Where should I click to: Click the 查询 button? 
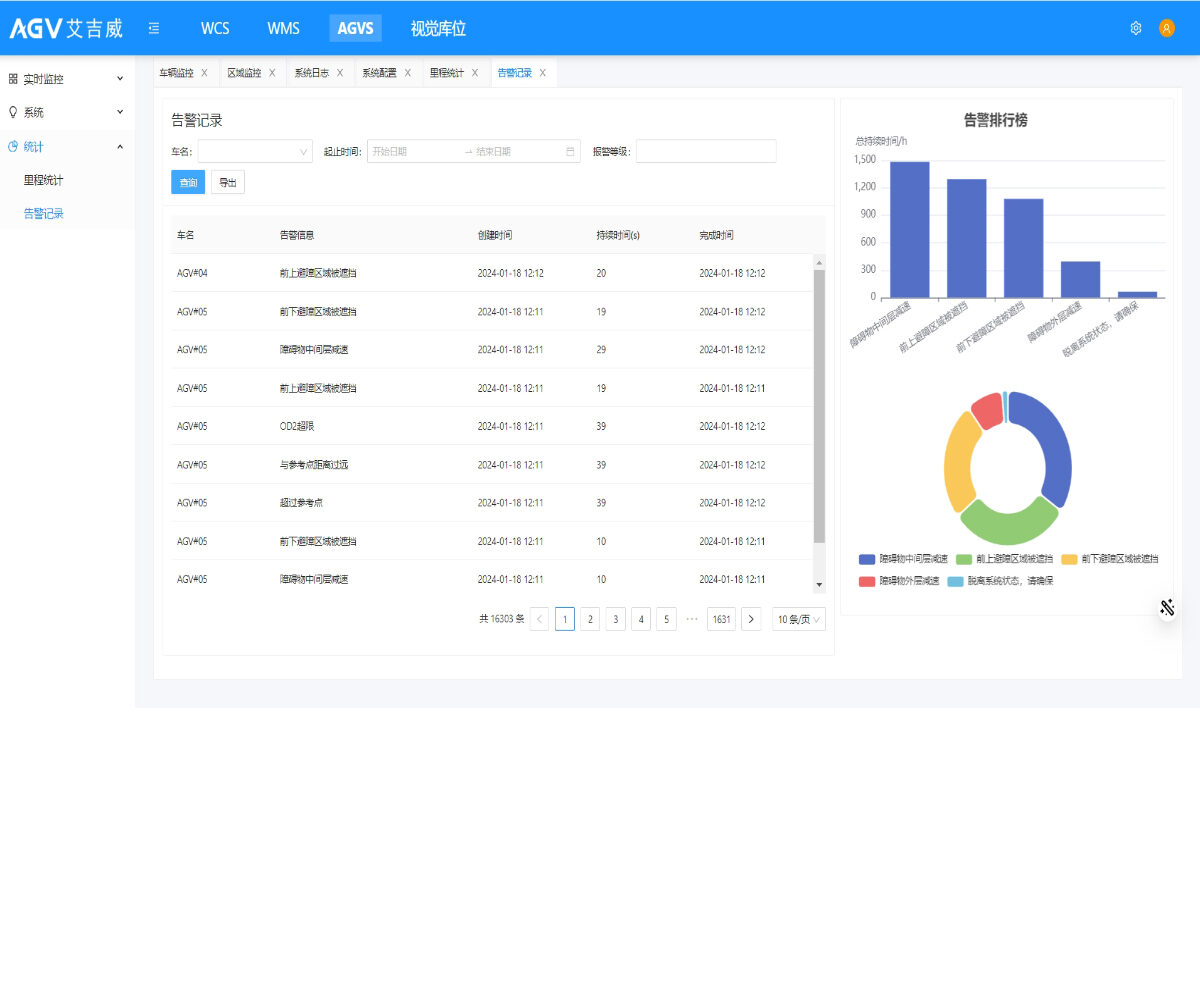[188, 183]
